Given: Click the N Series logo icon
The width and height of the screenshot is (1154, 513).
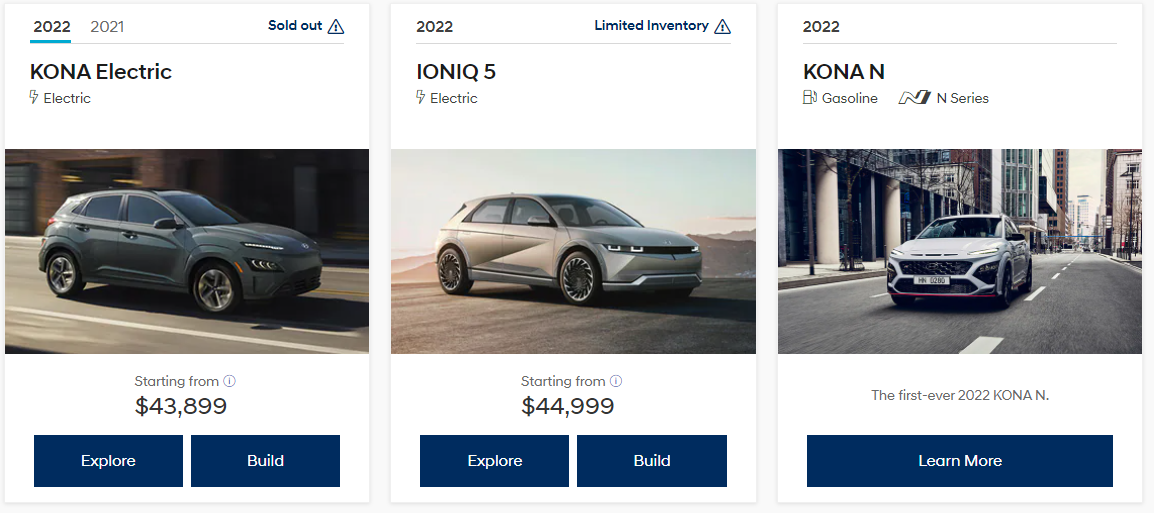Looking at the screenshot, I should (x=914, y=98).
